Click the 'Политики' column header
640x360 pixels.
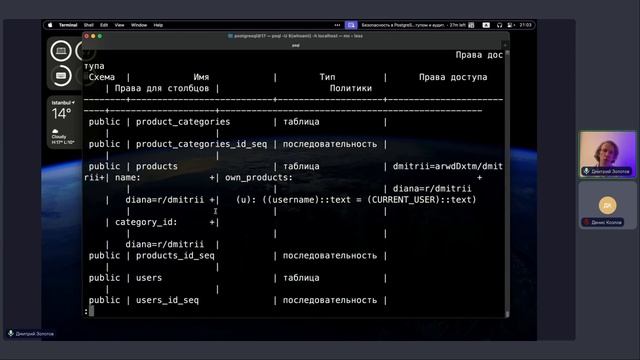351,88
